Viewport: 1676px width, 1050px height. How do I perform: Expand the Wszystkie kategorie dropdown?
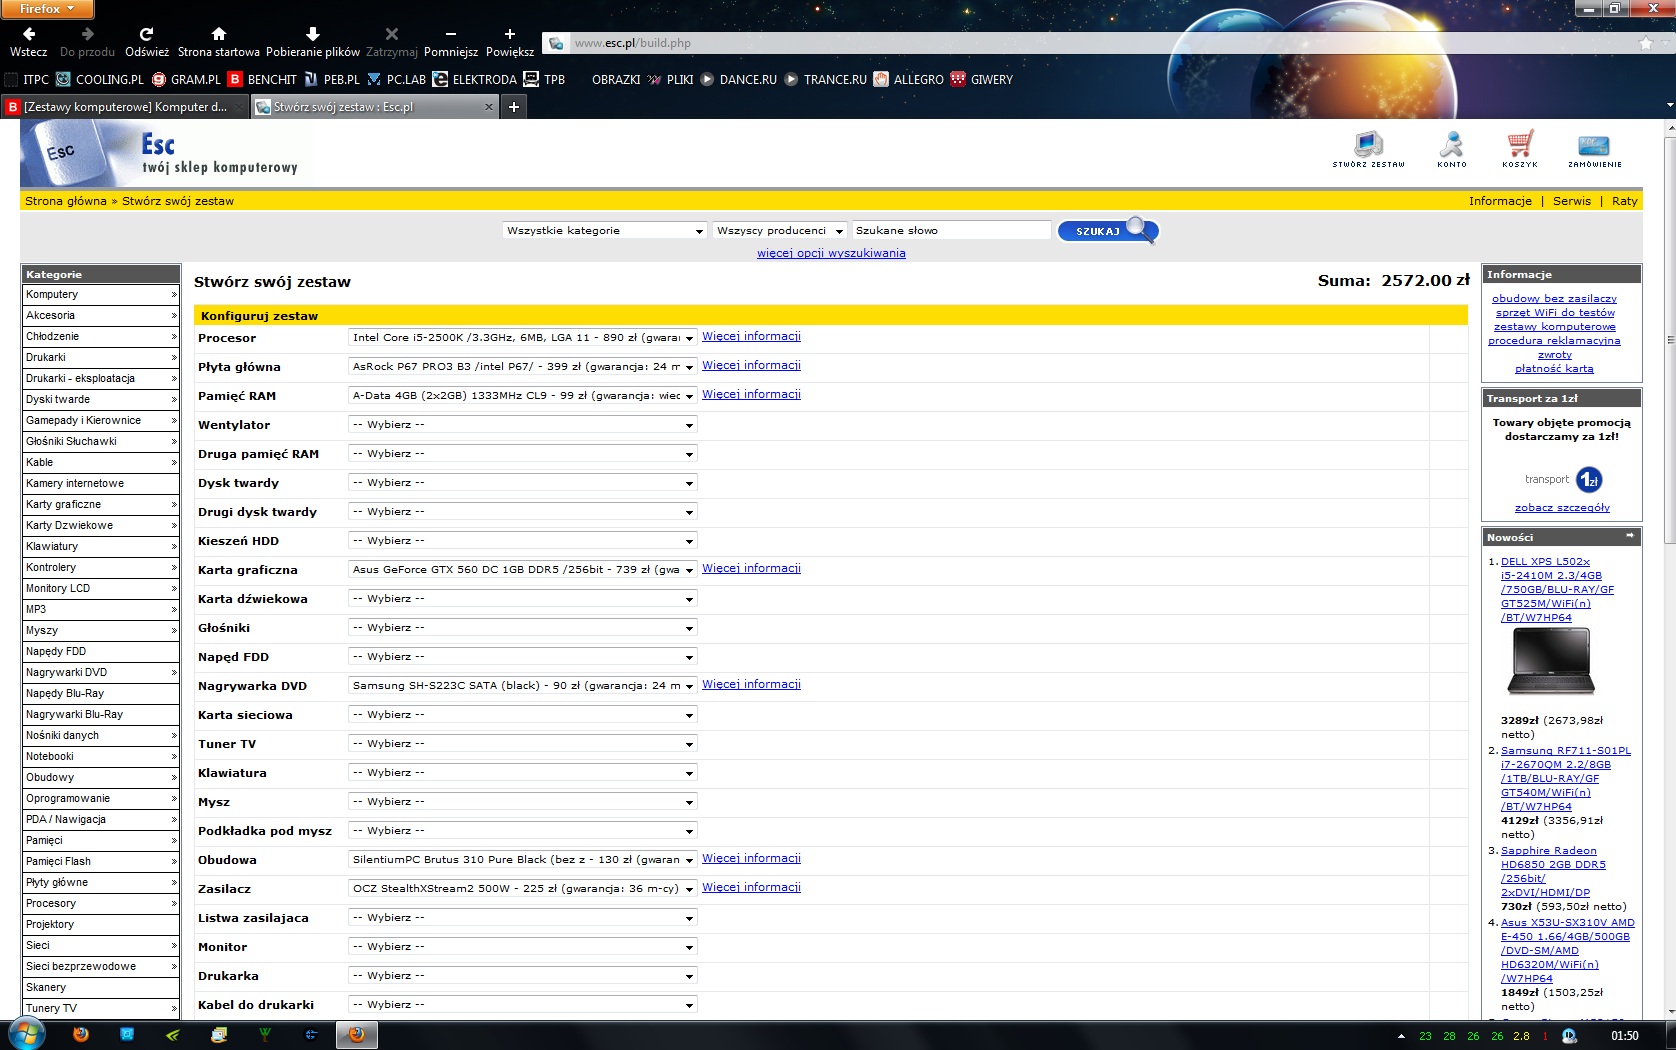tap(605, 231)
